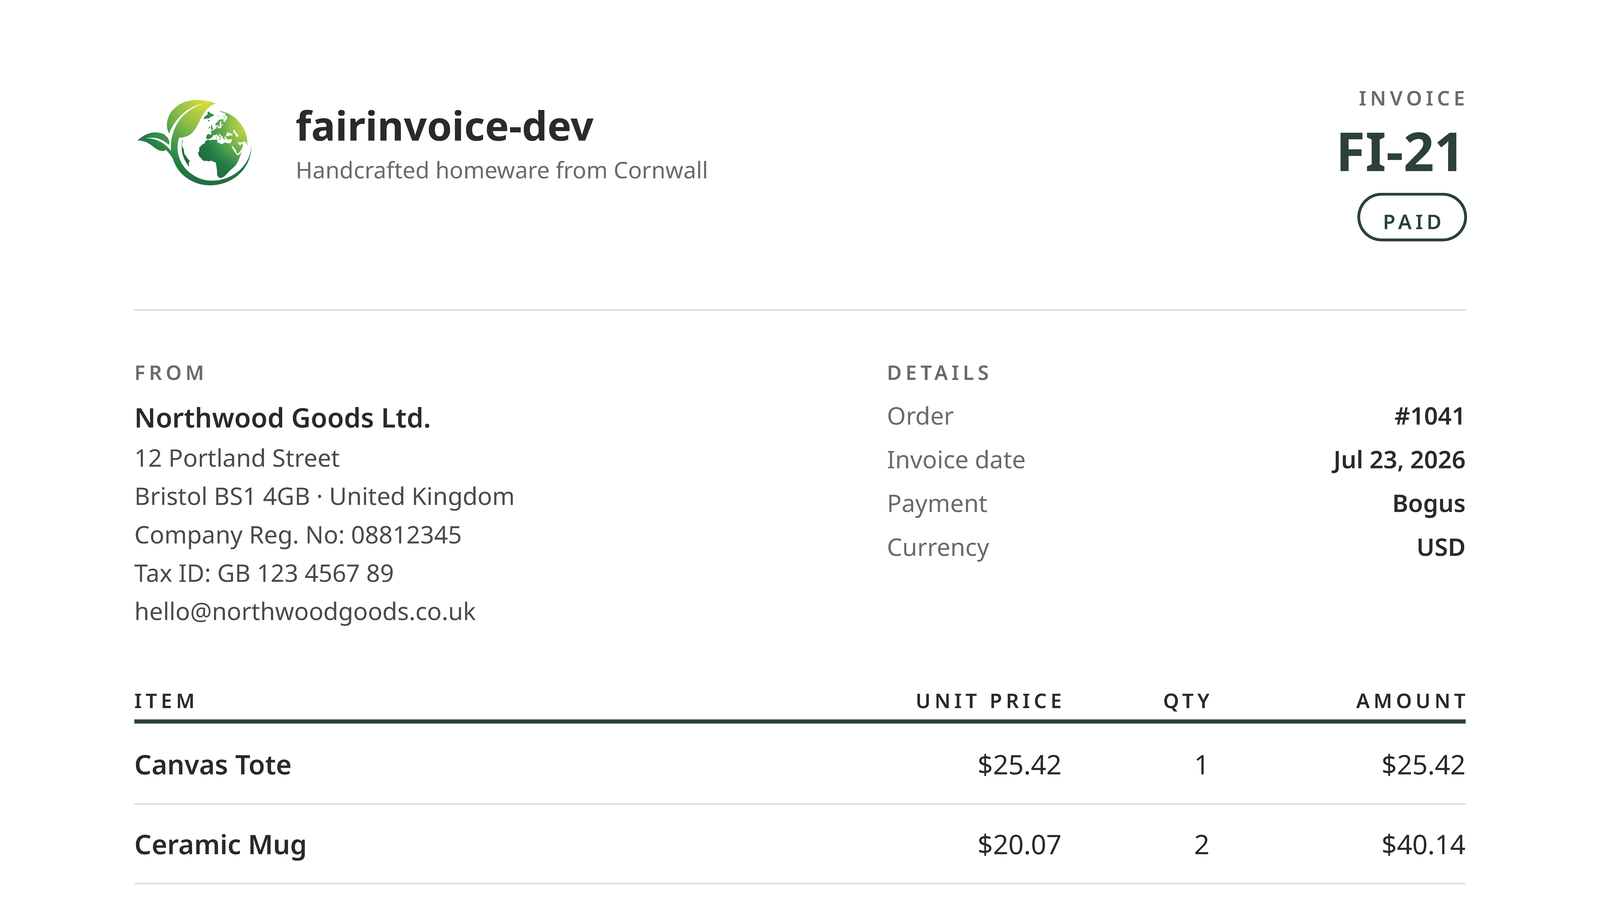
Task: Click the green globe leaf logo
Action: (x=194, y=142)
